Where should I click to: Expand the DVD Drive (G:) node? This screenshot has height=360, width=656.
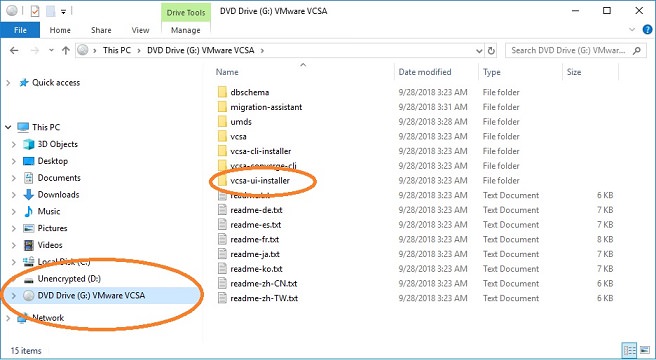click(x=13, y=296)
